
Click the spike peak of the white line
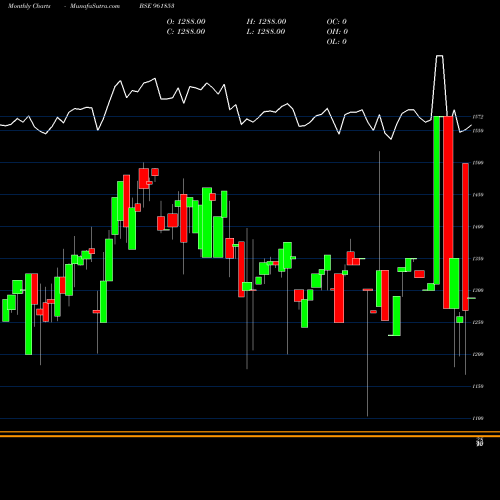[440, 56]
